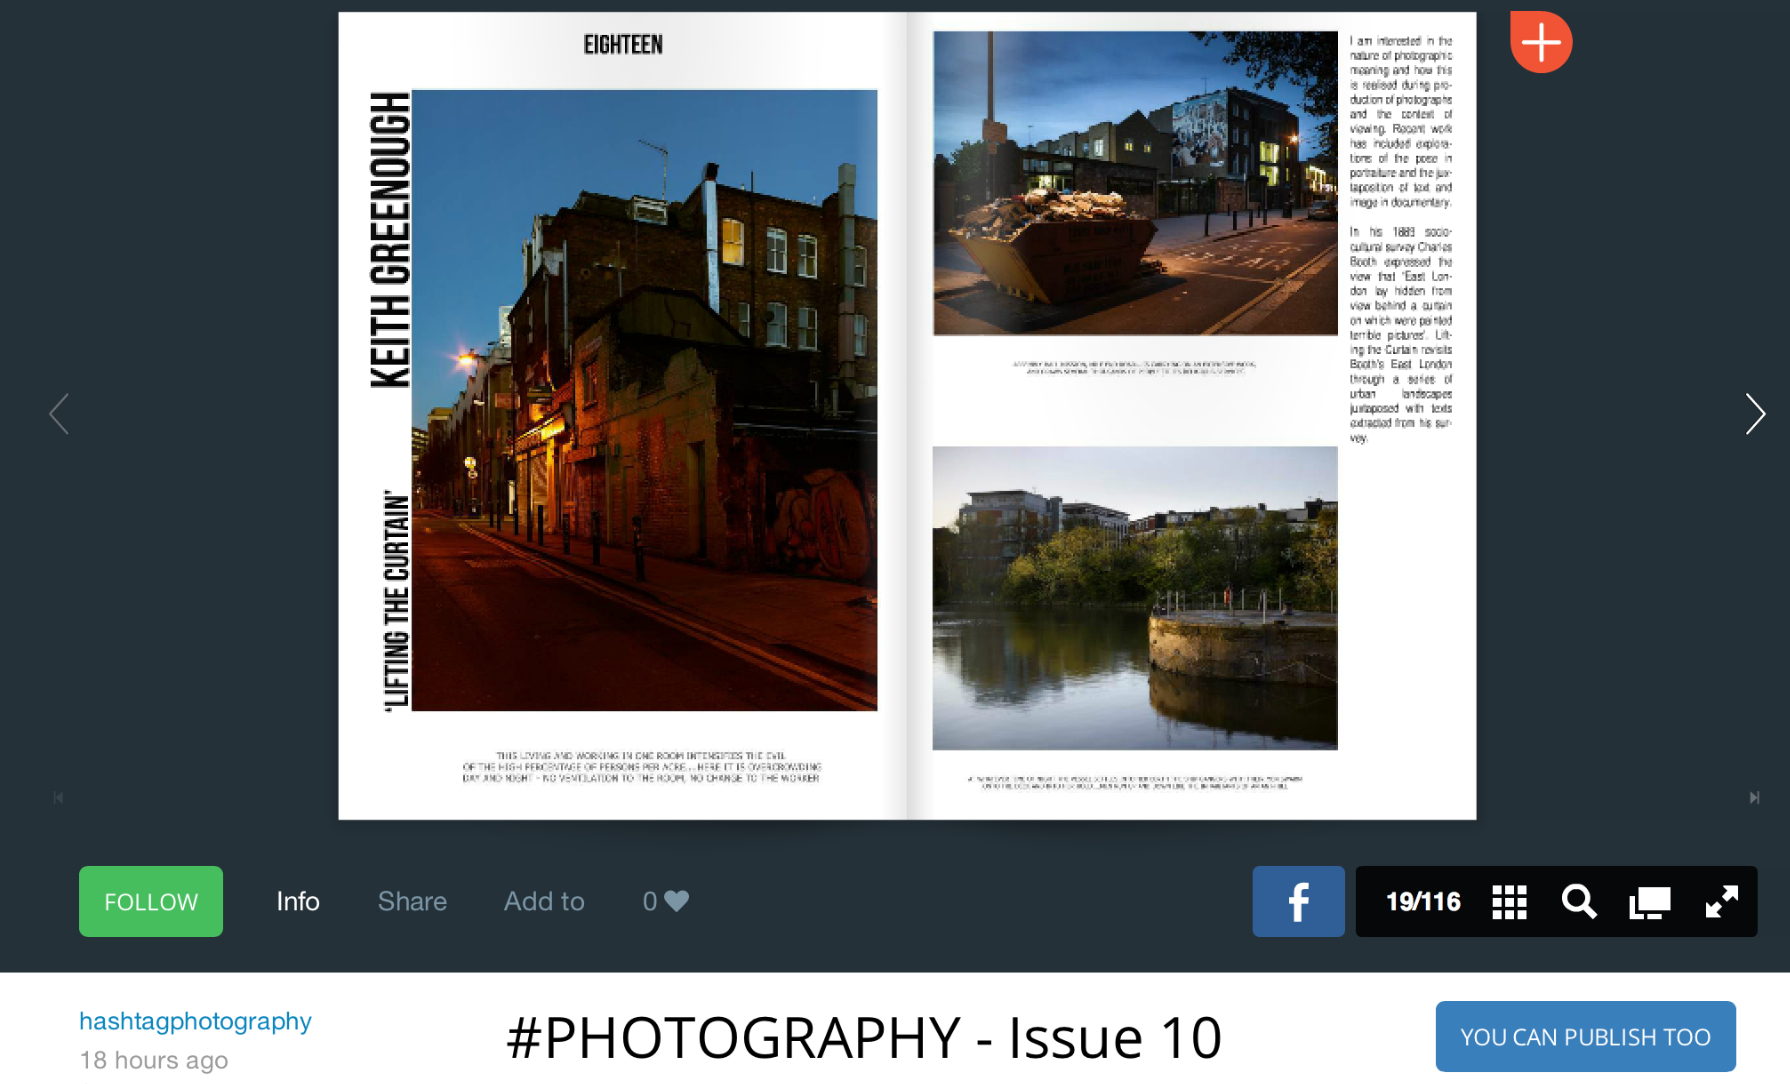Click the left page street photograph

point(644,400)
